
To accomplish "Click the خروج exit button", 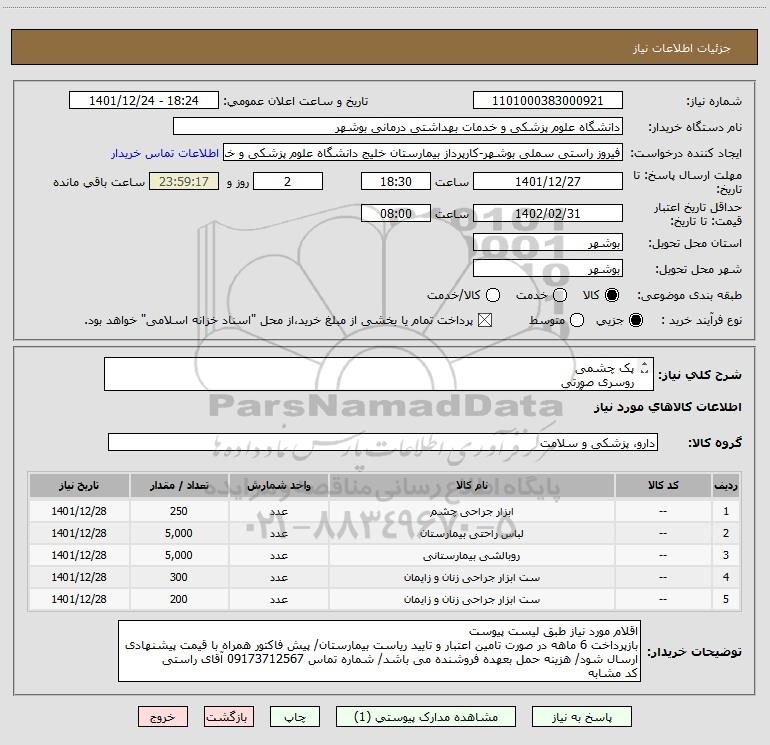I will click(163, 717).
